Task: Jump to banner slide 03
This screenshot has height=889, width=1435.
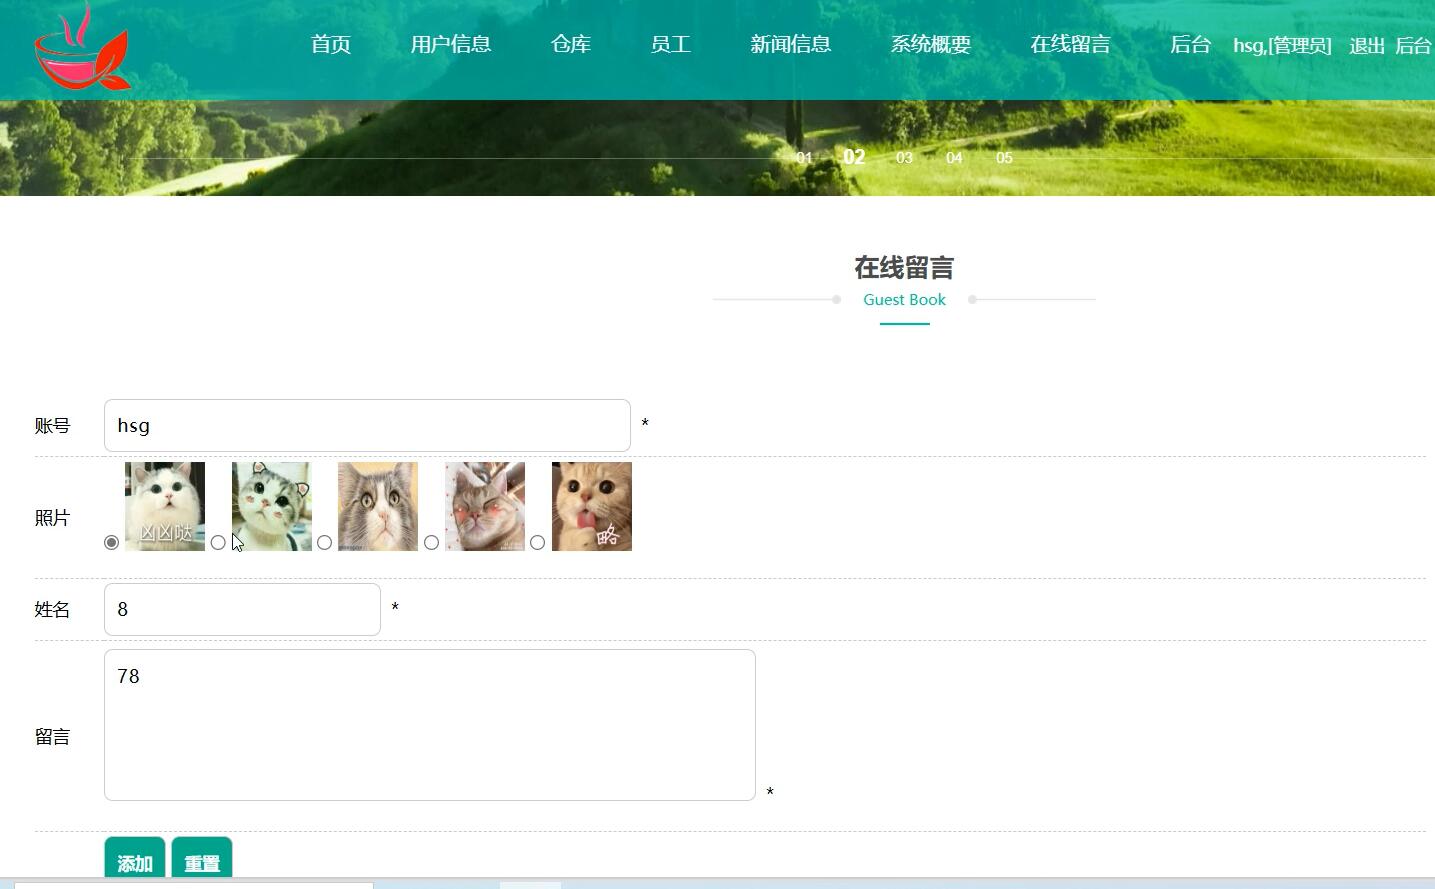Action: coord(904,158)
